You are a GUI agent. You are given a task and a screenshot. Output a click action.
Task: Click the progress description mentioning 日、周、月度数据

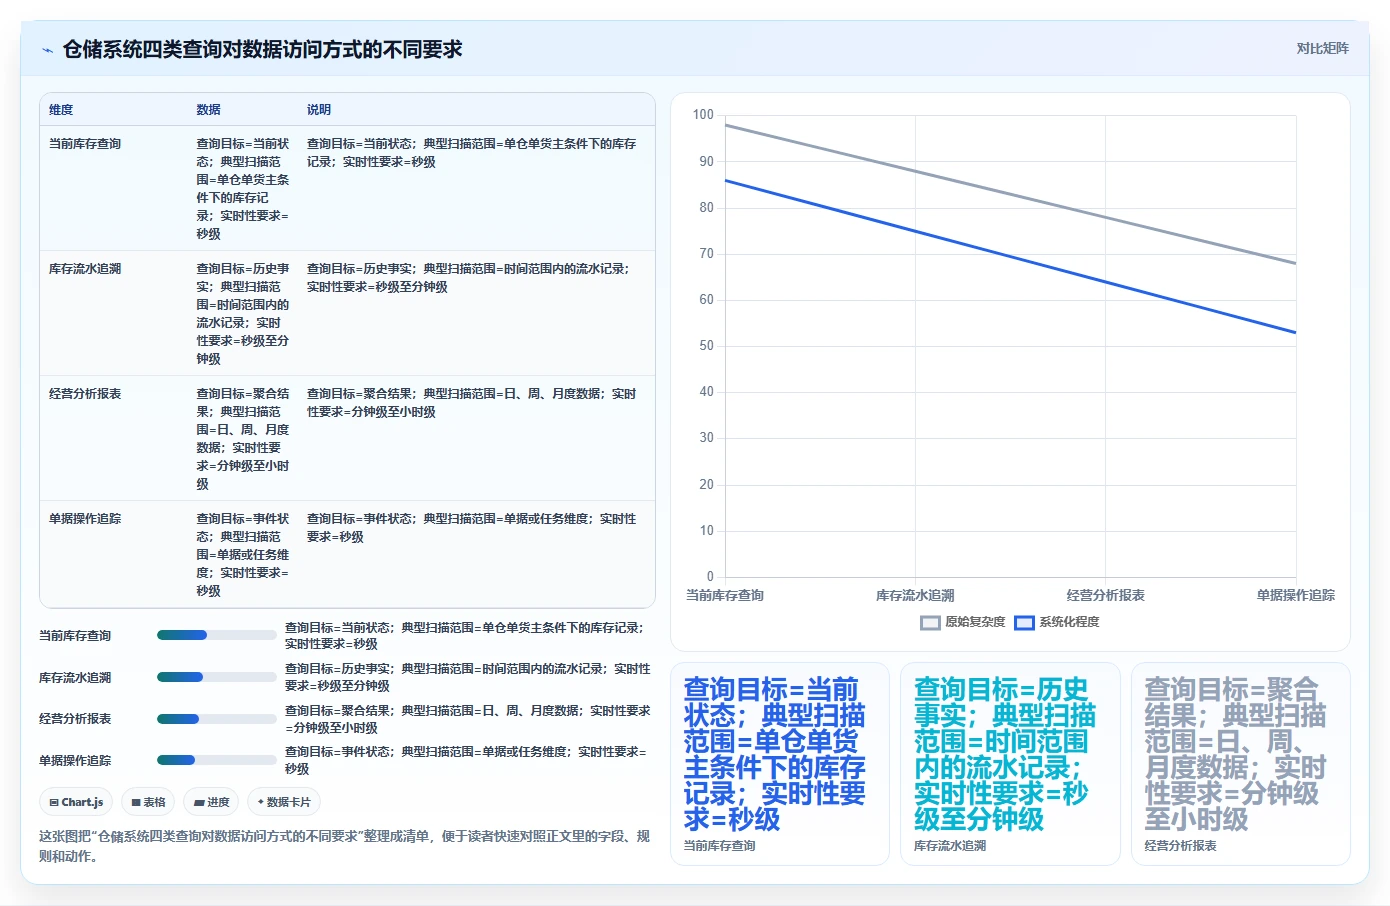[468, 719]
